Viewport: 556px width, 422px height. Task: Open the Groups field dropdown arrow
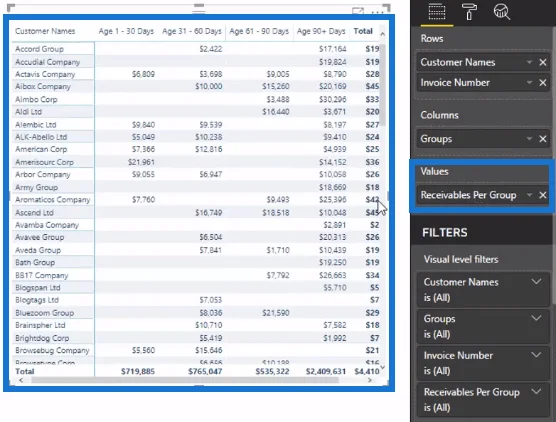(529, 139)
